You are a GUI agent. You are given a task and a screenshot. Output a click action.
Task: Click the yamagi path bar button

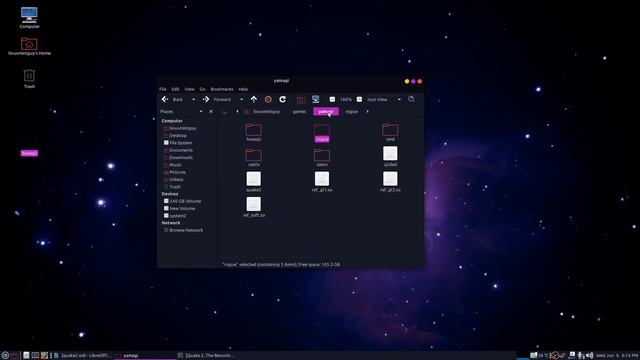[326, 111]
